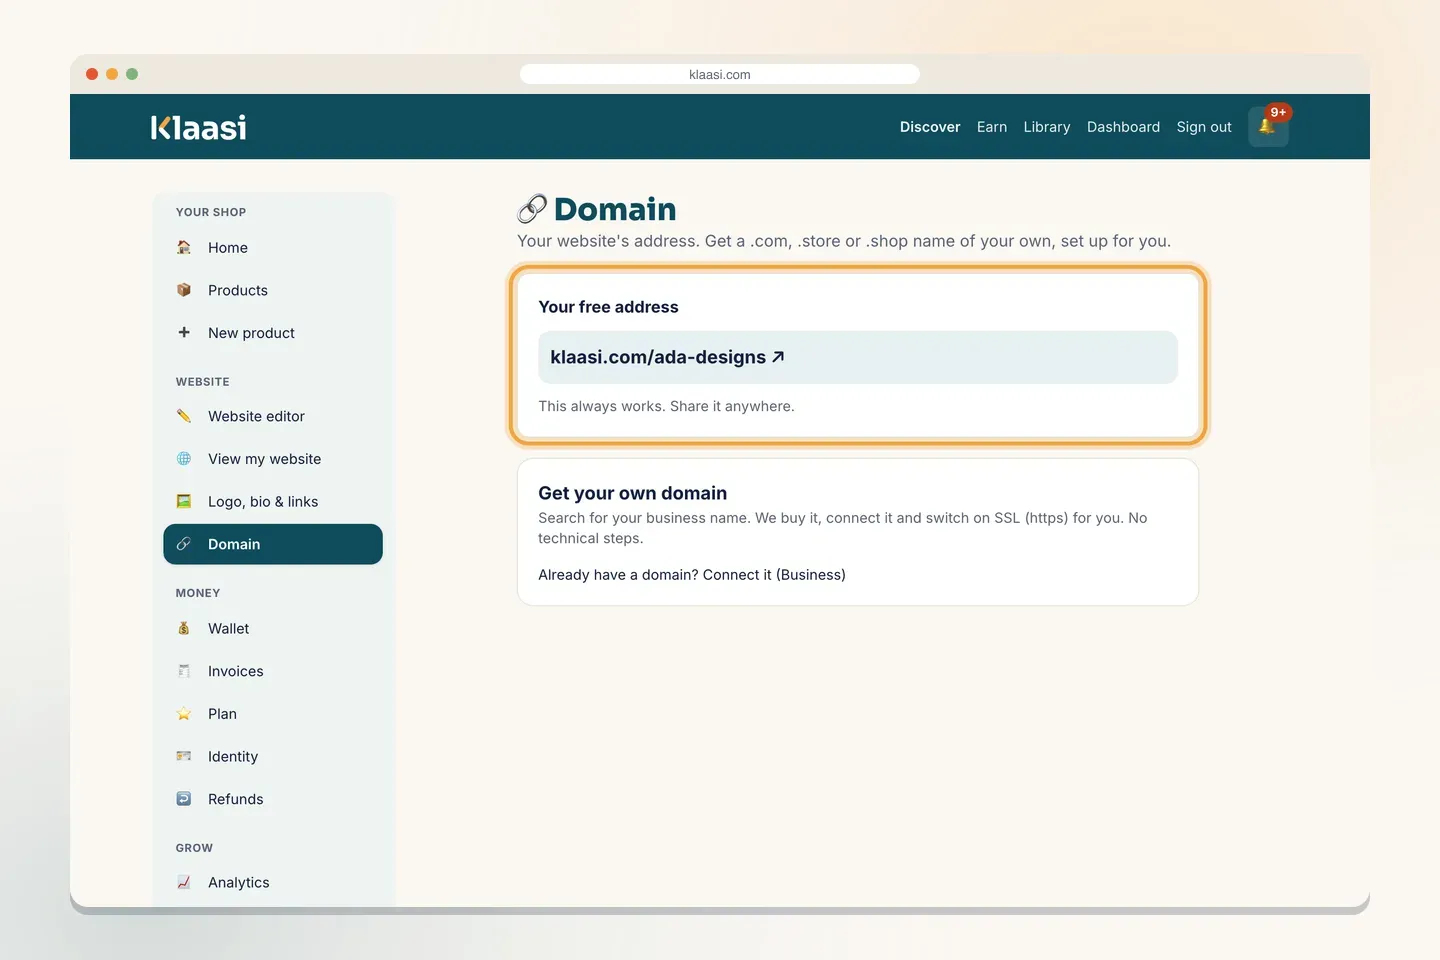Click the globe icon beside View my website
1440x960 pixels.
tap(184, 459)
